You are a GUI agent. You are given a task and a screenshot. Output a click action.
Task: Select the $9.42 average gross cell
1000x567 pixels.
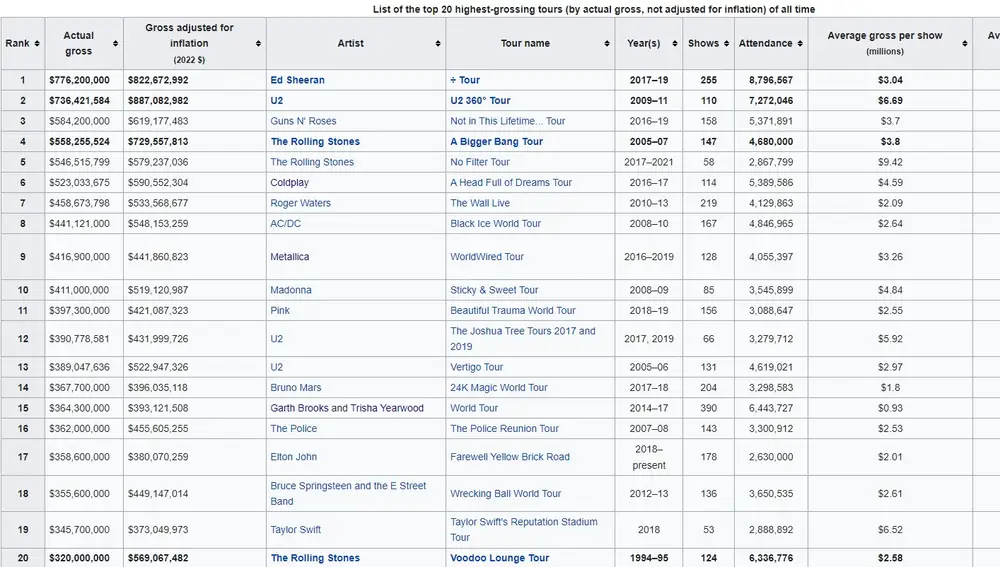point(890,162)
